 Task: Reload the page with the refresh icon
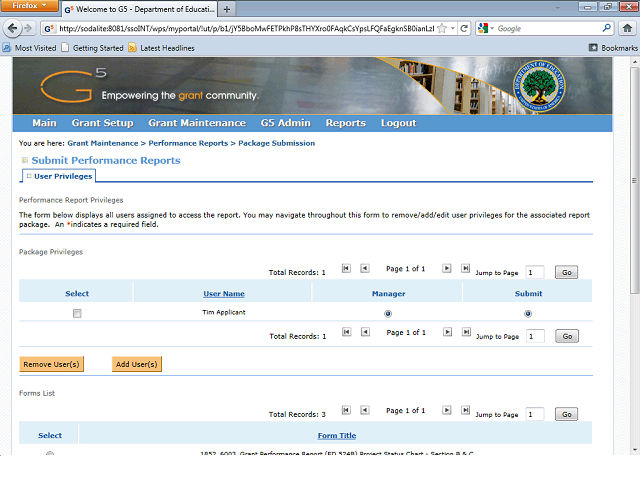(464, 28)
